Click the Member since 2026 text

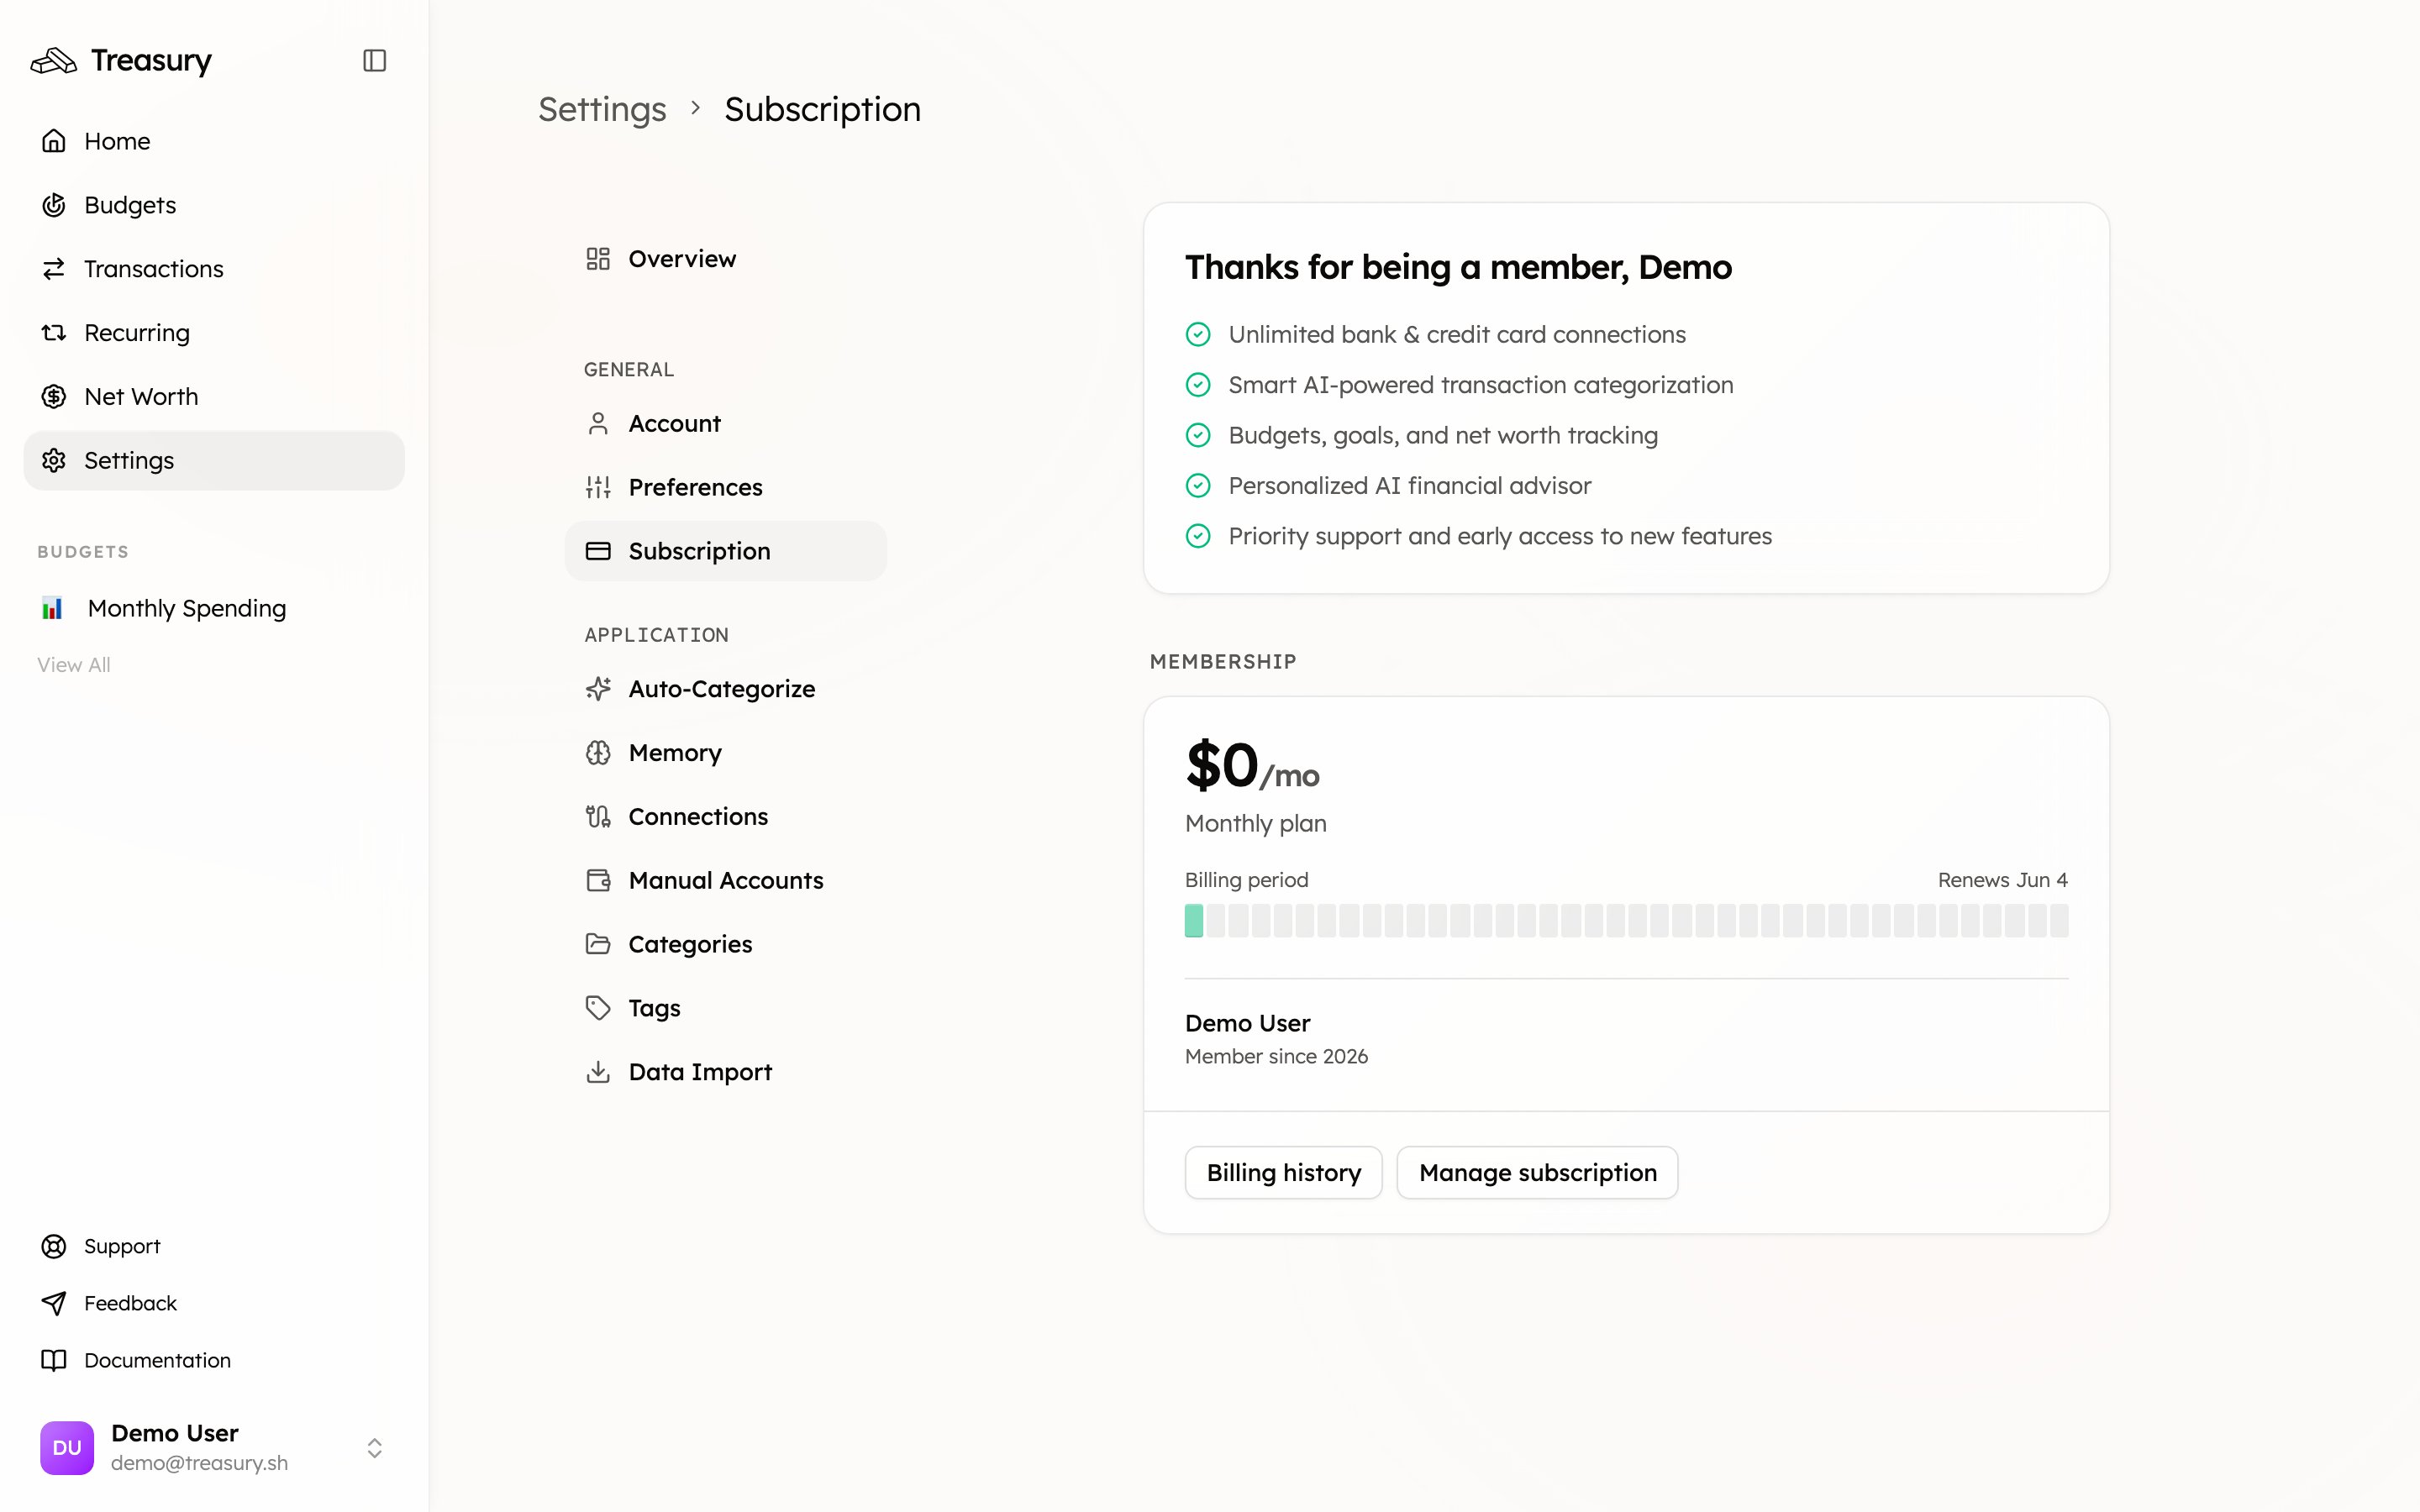point(1276,1057)
